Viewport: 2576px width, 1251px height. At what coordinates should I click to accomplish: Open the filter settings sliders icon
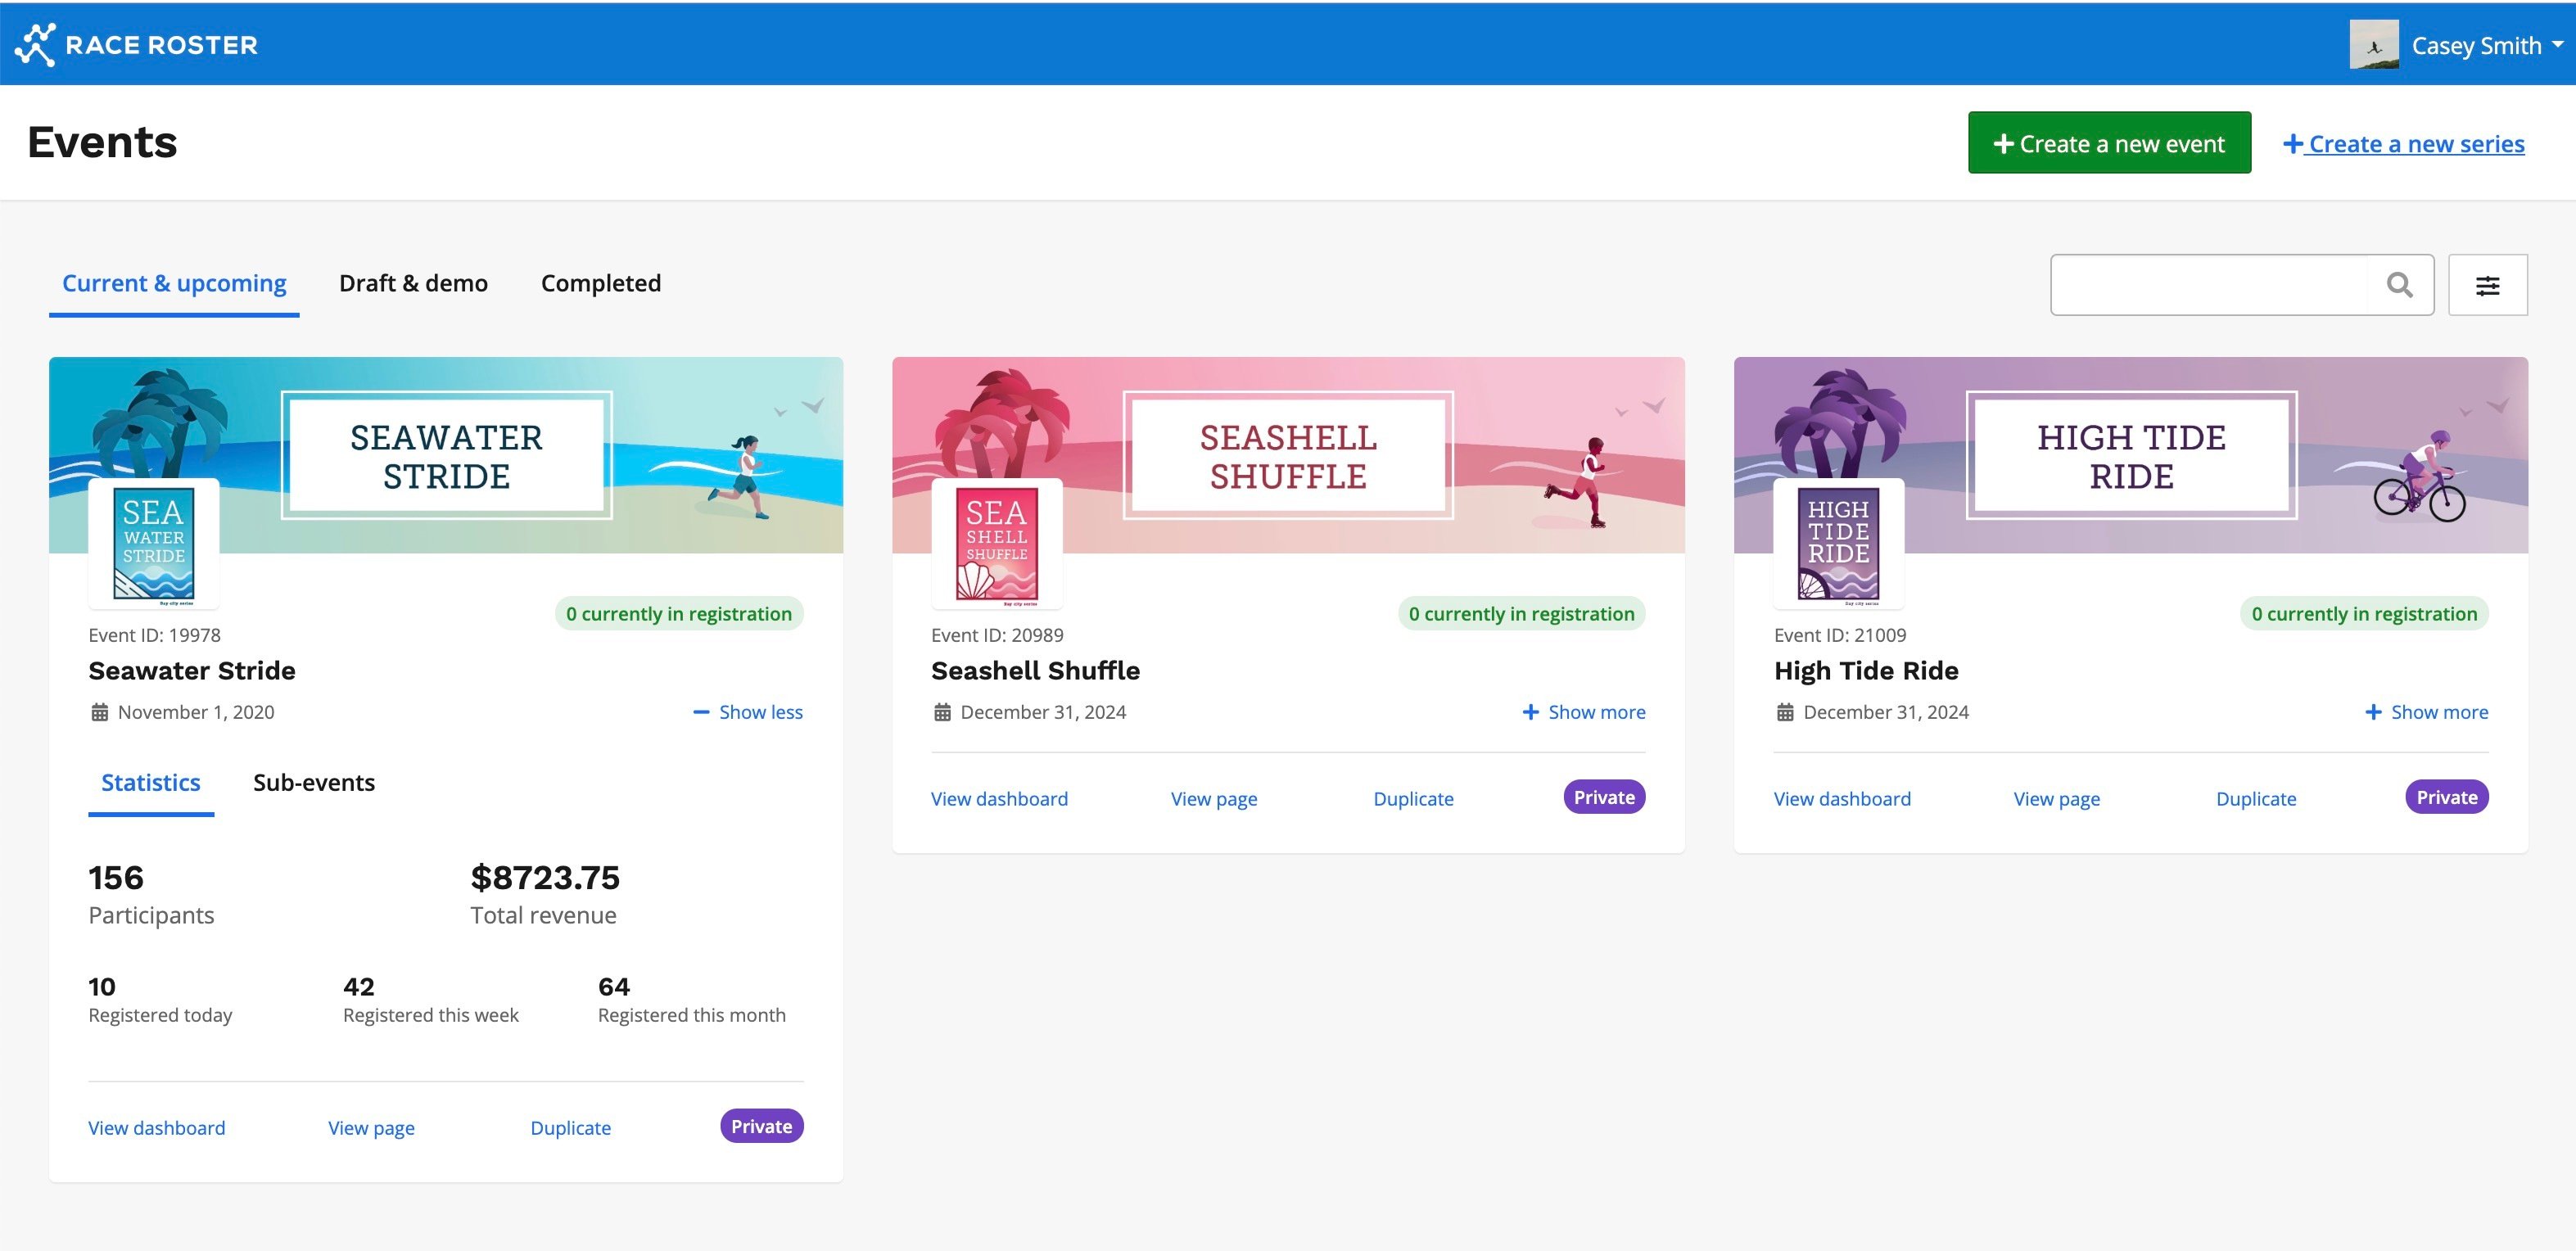(x=2487, y=285)
